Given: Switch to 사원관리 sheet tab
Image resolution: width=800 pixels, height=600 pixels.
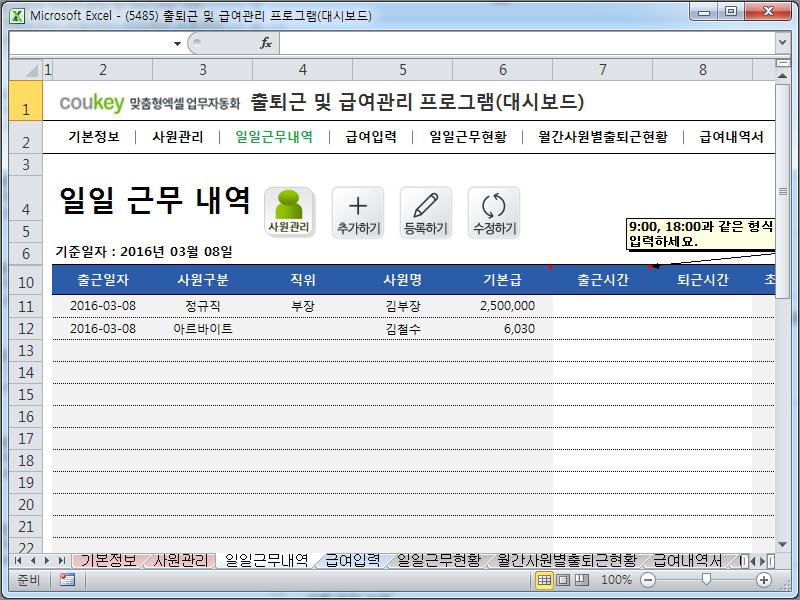Looking at the screenshot, I should click(x=181, y=561).
